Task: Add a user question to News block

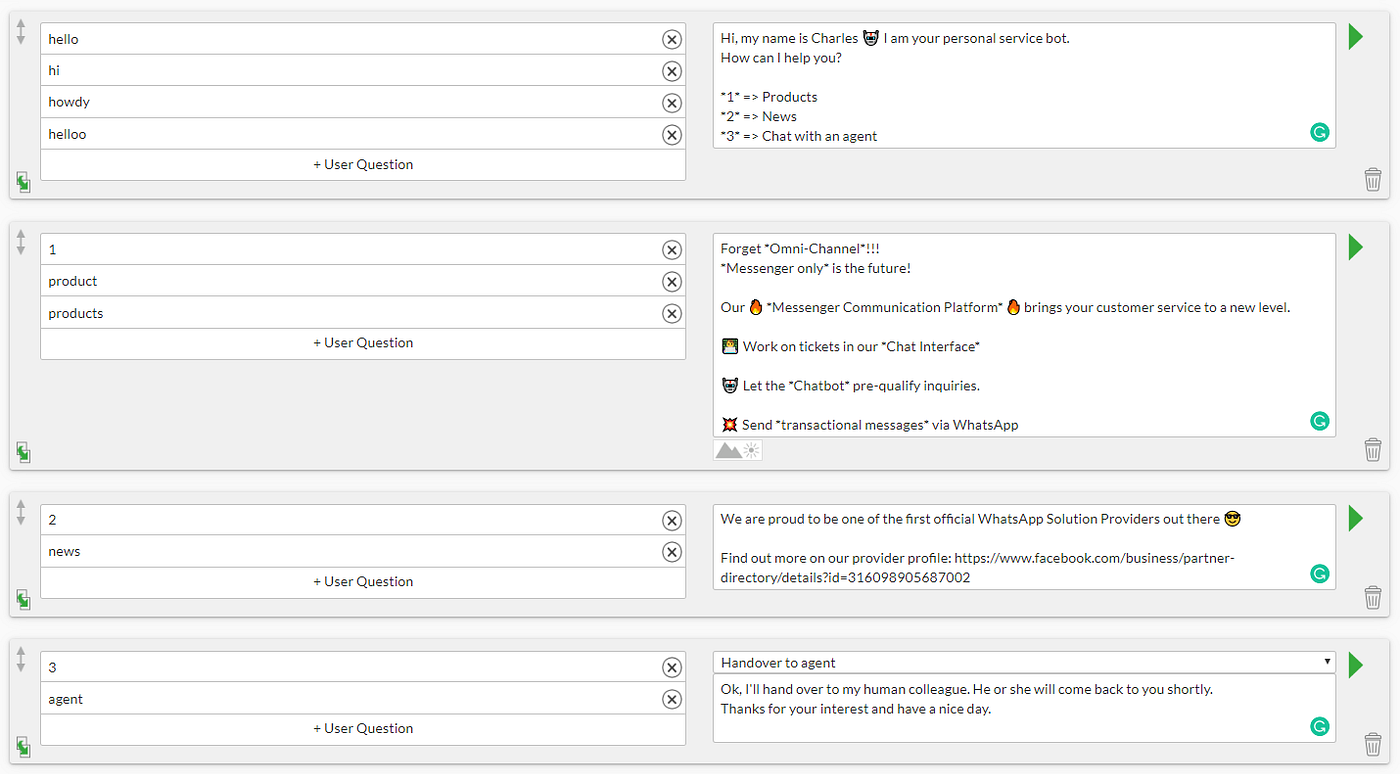Action: [363, 582]
